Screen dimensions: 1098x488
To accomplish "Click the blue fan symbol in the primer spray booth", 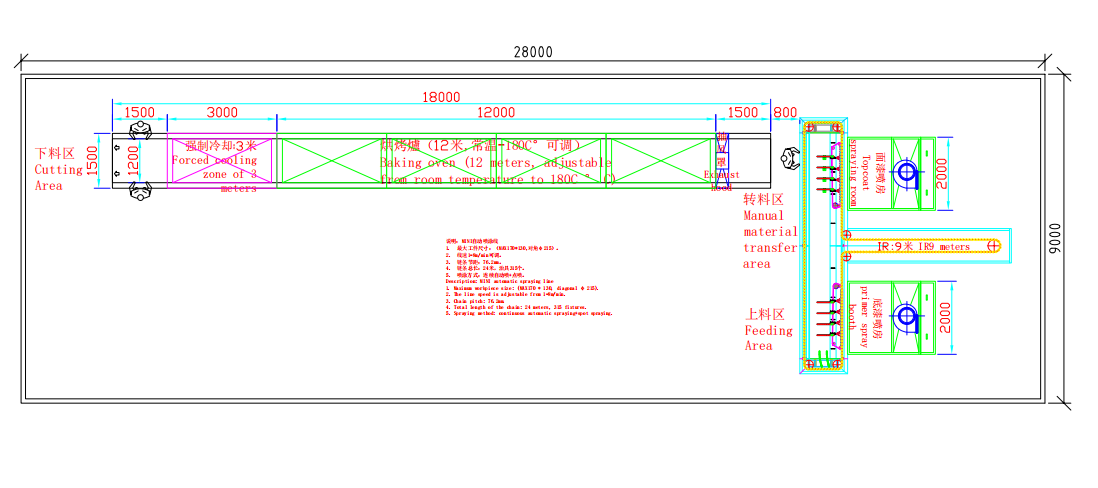I will [908, 316].
